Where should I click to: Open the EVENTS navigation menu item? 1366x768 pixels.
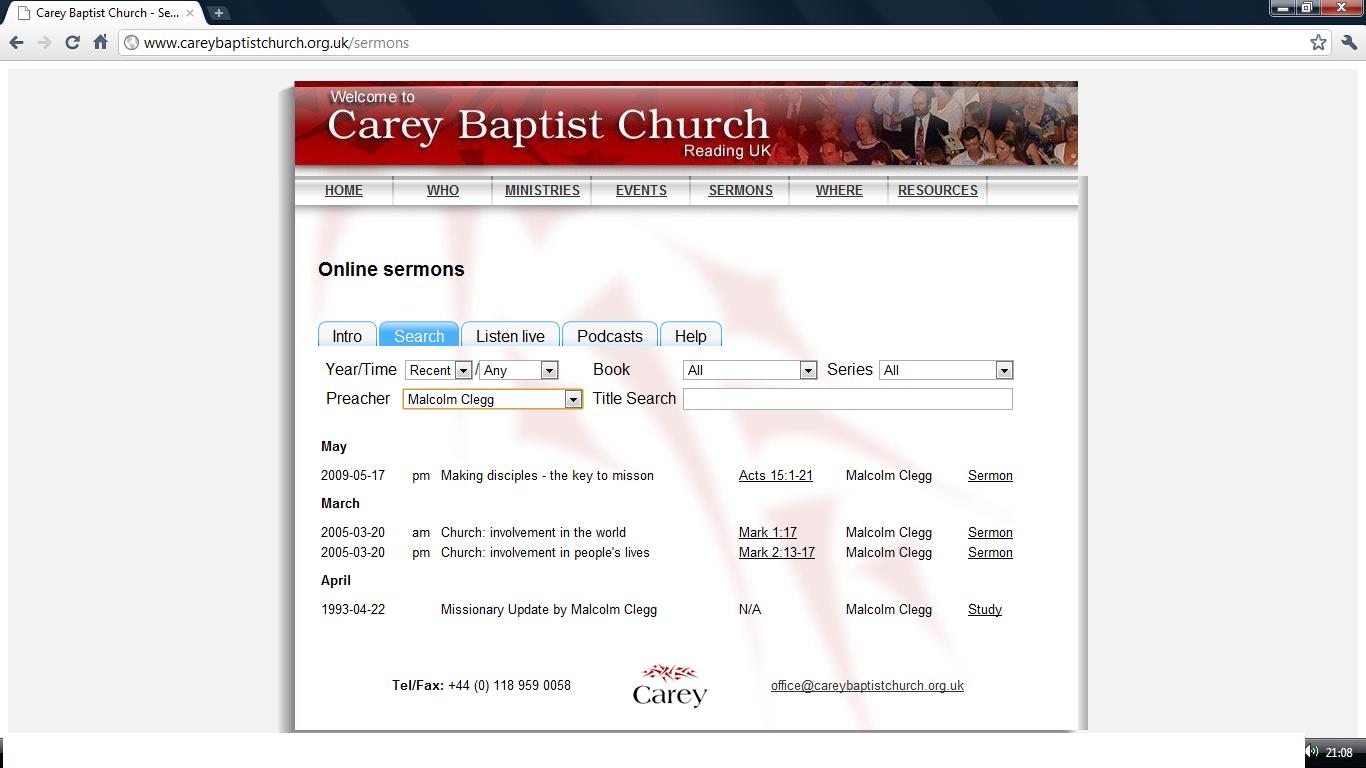click(x=641, y=190)
